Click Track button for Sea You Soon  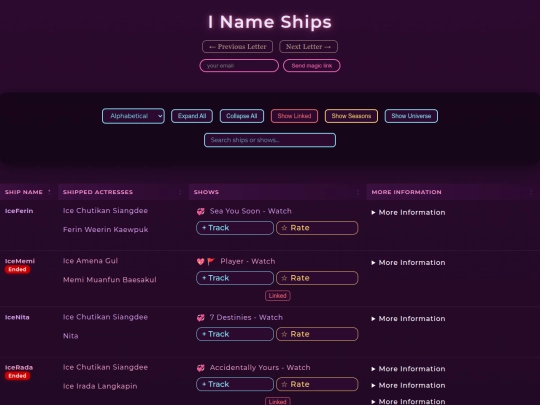tap(235, 228)
